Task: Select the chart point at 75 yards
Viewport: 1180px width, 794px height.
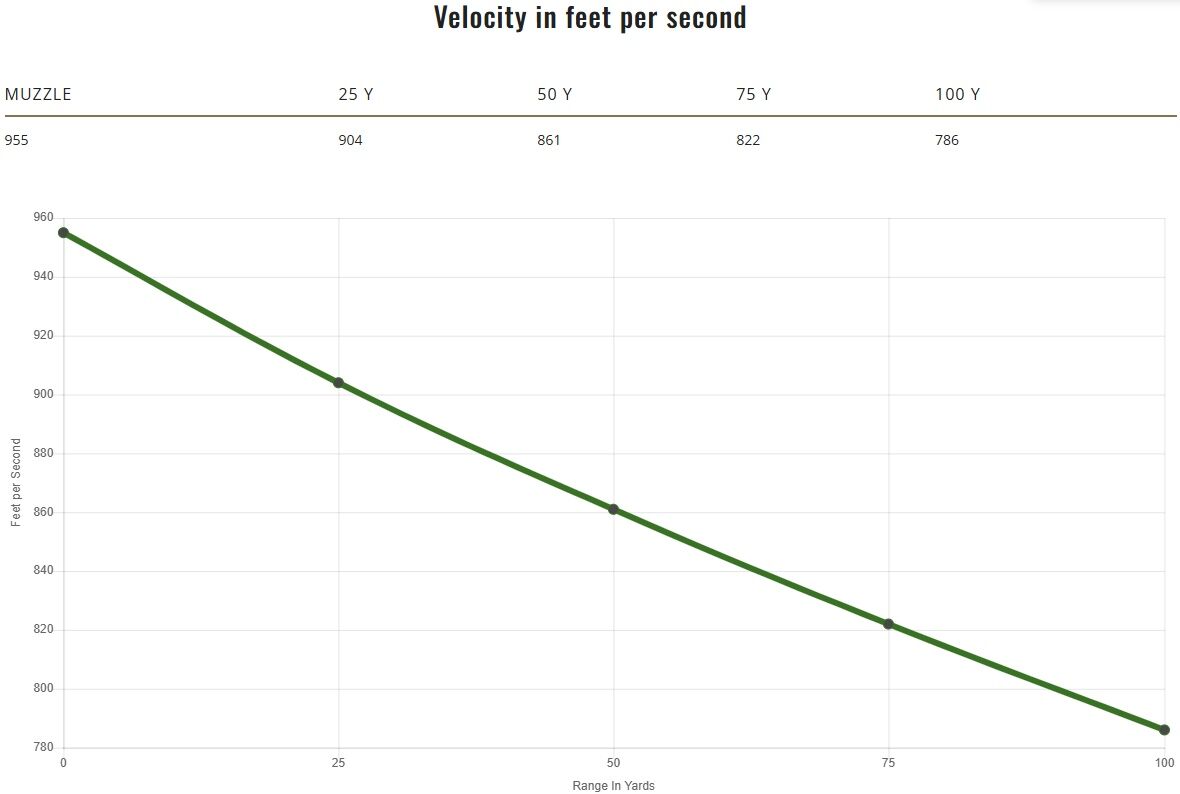Action: (x=888, y=624)
